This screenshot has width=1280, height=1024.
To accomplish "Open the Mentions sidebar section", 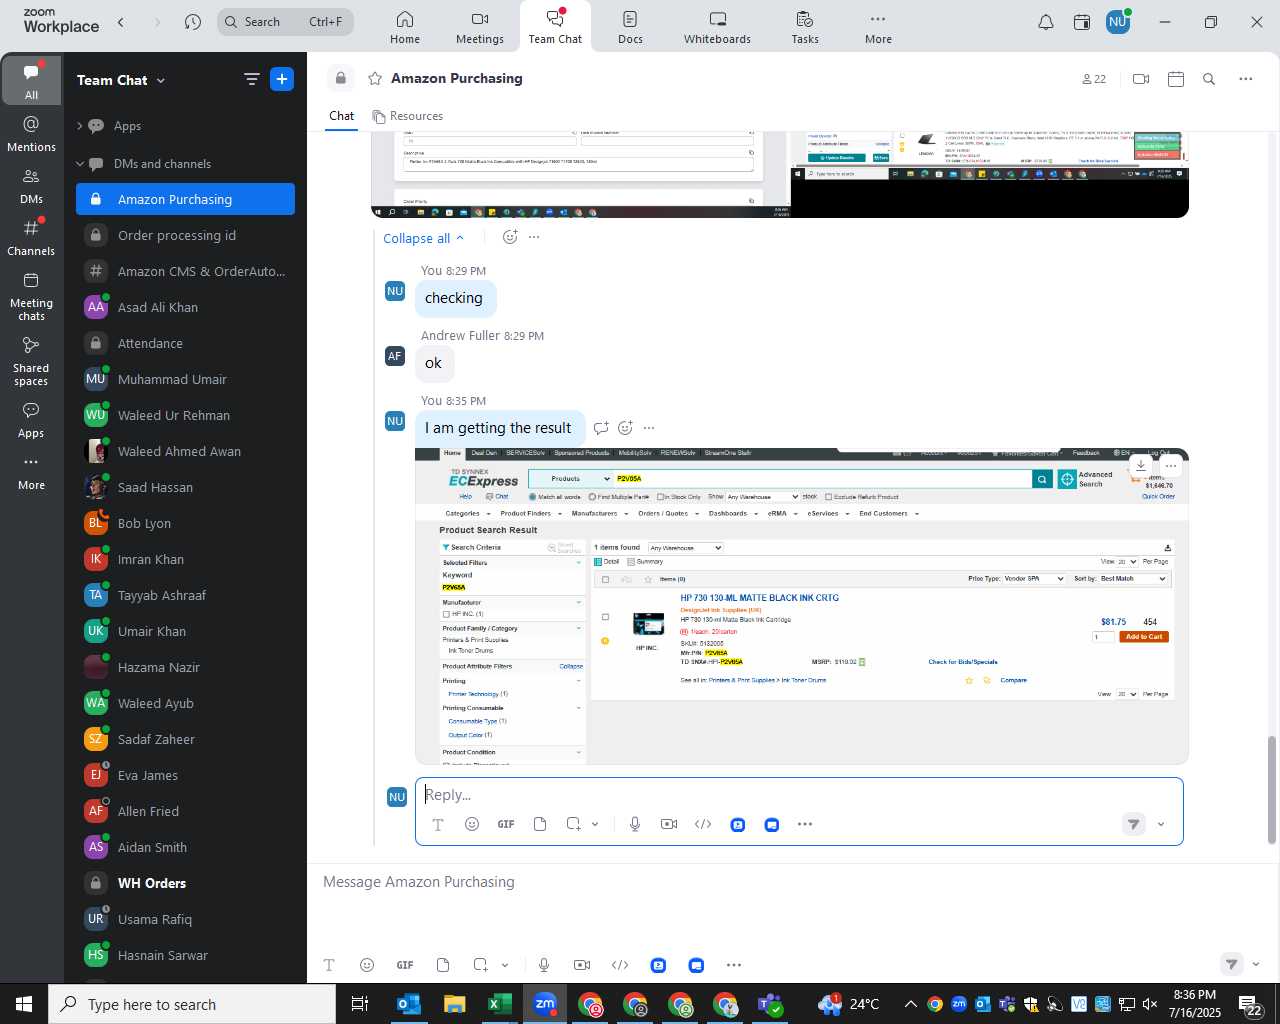I will click(x=31, y=134).
